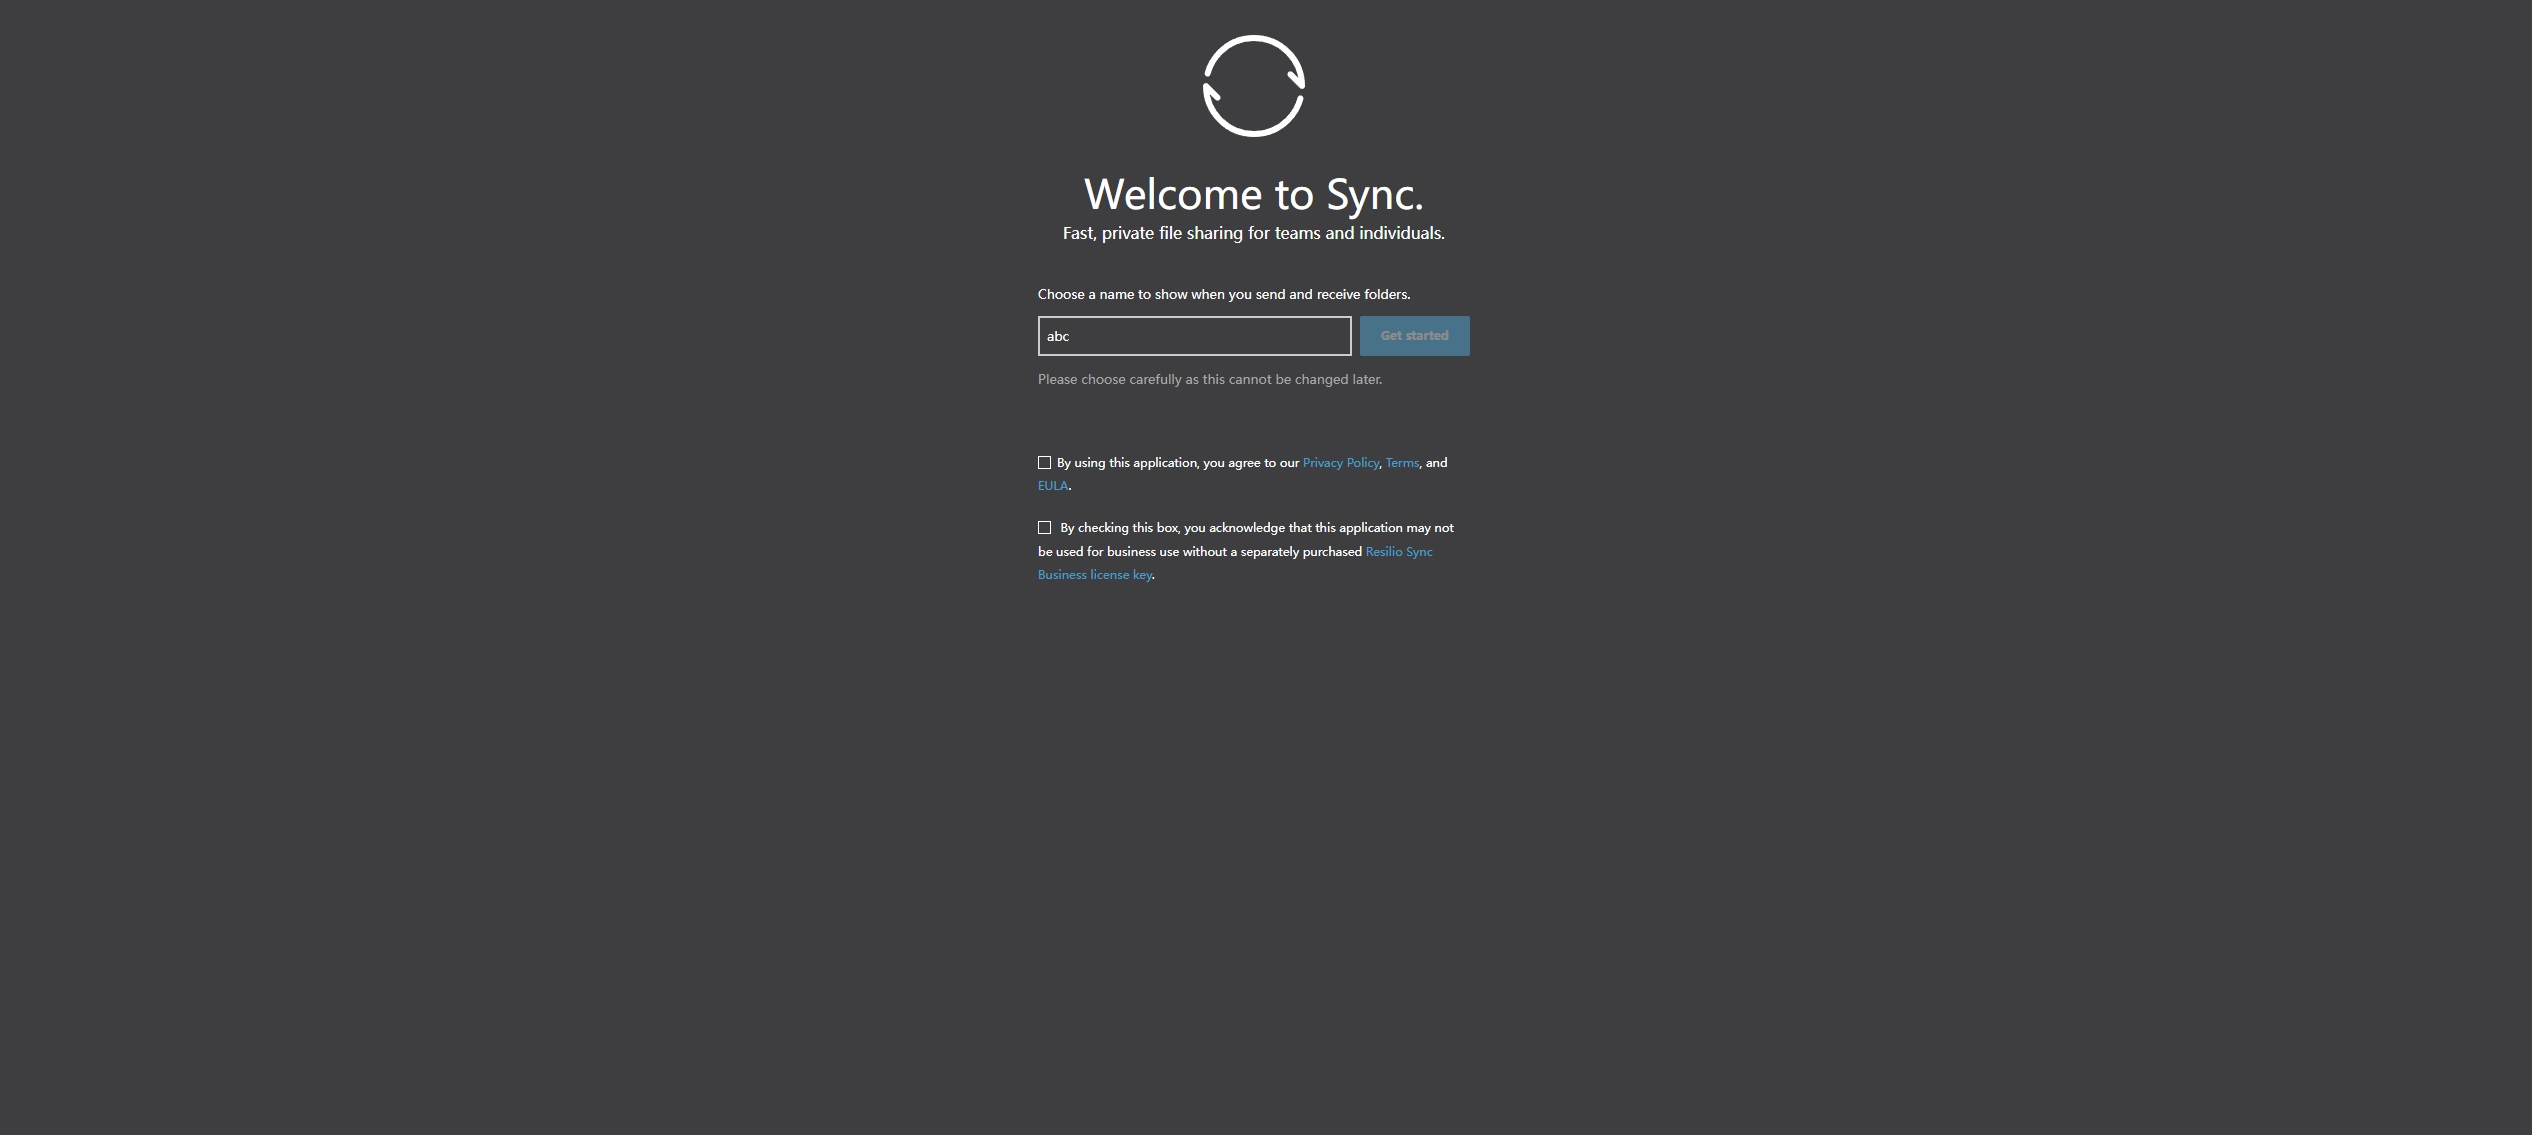Click Get started to continue setup
This screenshot has width=2532, height=1135.
(x=1414, y=335)
